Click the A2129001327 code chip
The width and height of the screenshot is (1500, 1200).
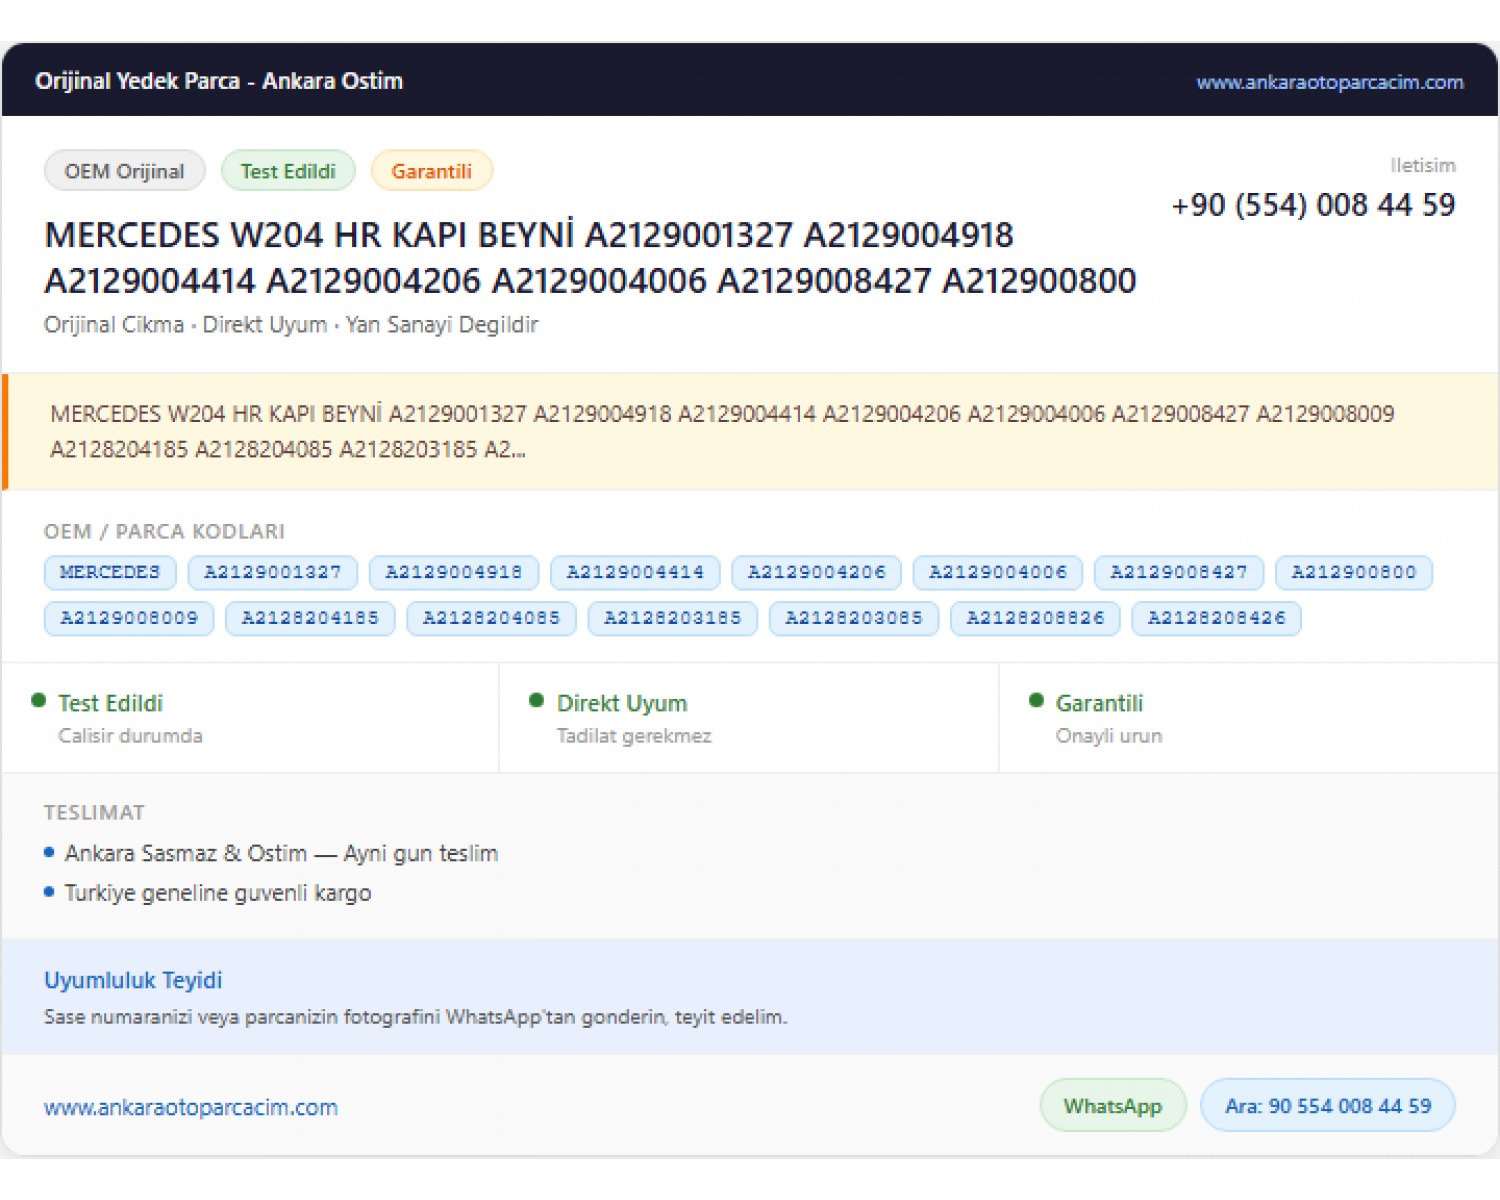[272, 572]
